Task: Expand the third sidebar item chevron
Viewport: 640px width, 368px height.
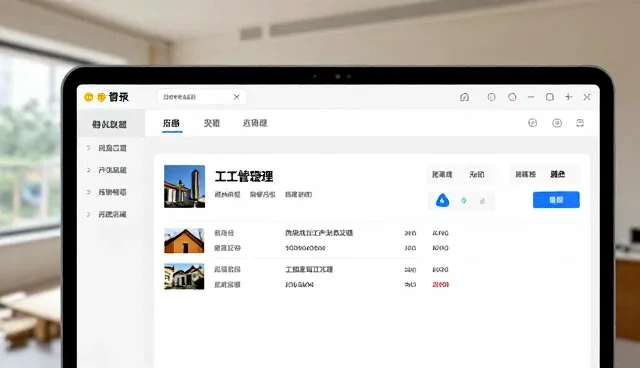Action: click(89, 192)
